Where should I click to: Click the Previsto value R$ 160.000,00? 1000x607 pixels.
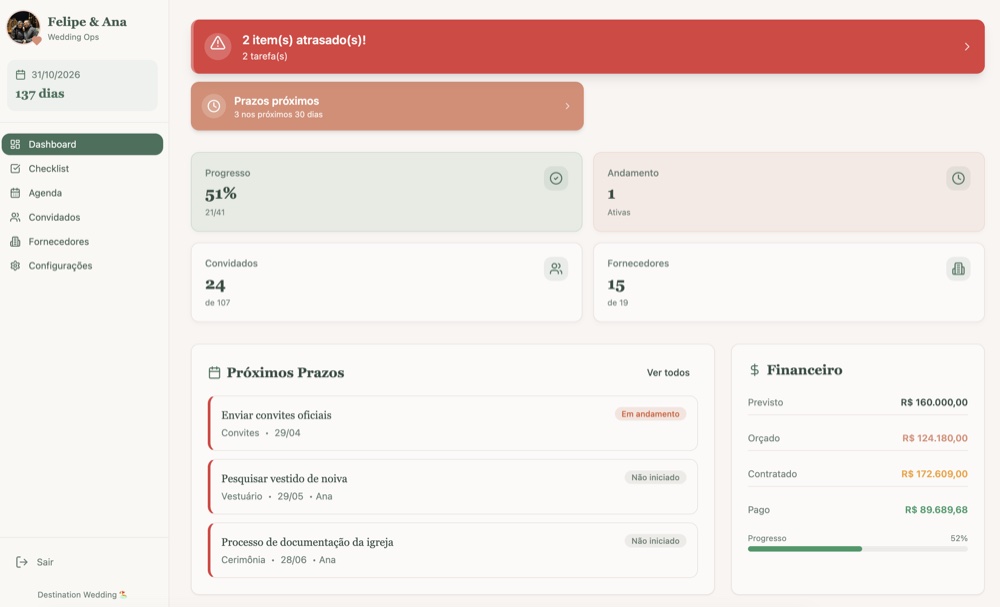pyautogui.click(x=934, y=402)
